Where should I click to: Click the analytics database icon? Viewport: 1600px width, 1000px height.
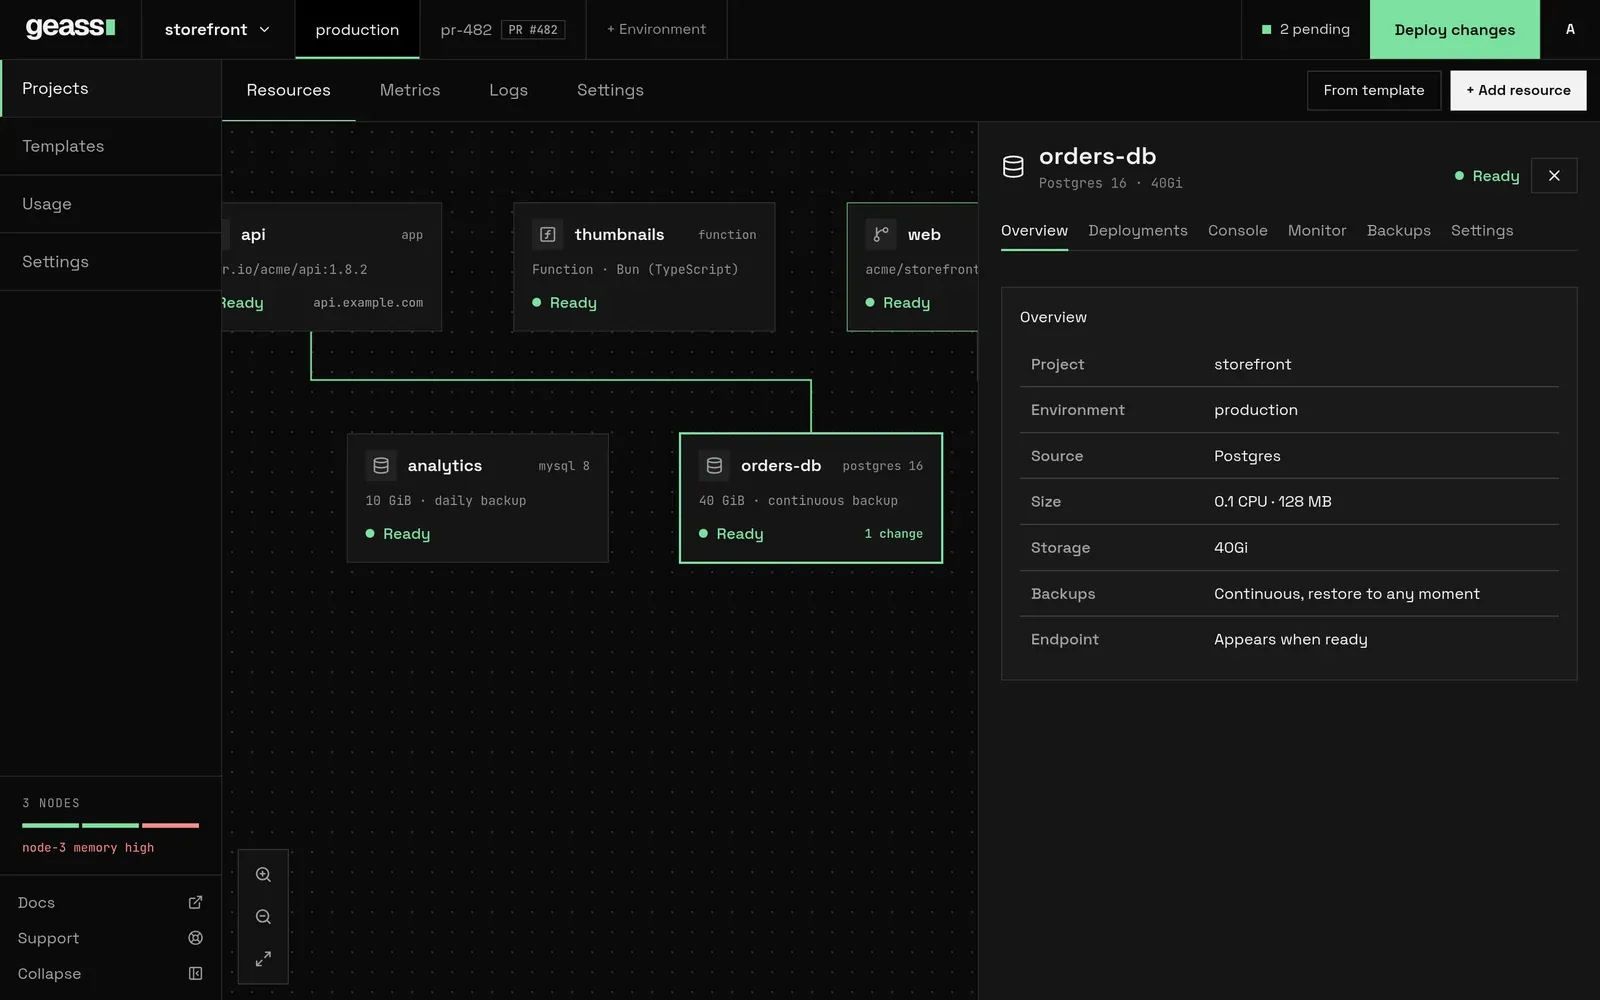tap(381, 466)
